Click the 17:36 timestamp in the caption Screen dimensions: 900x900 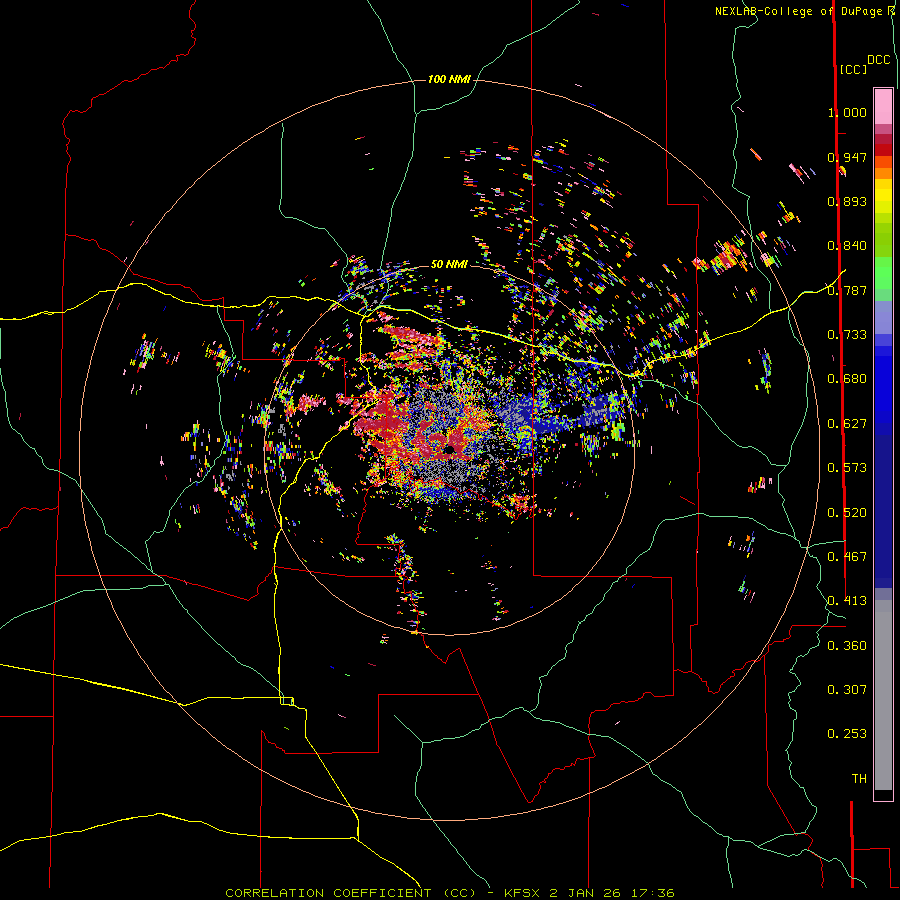pyautogui.click(x=651, y=893)
